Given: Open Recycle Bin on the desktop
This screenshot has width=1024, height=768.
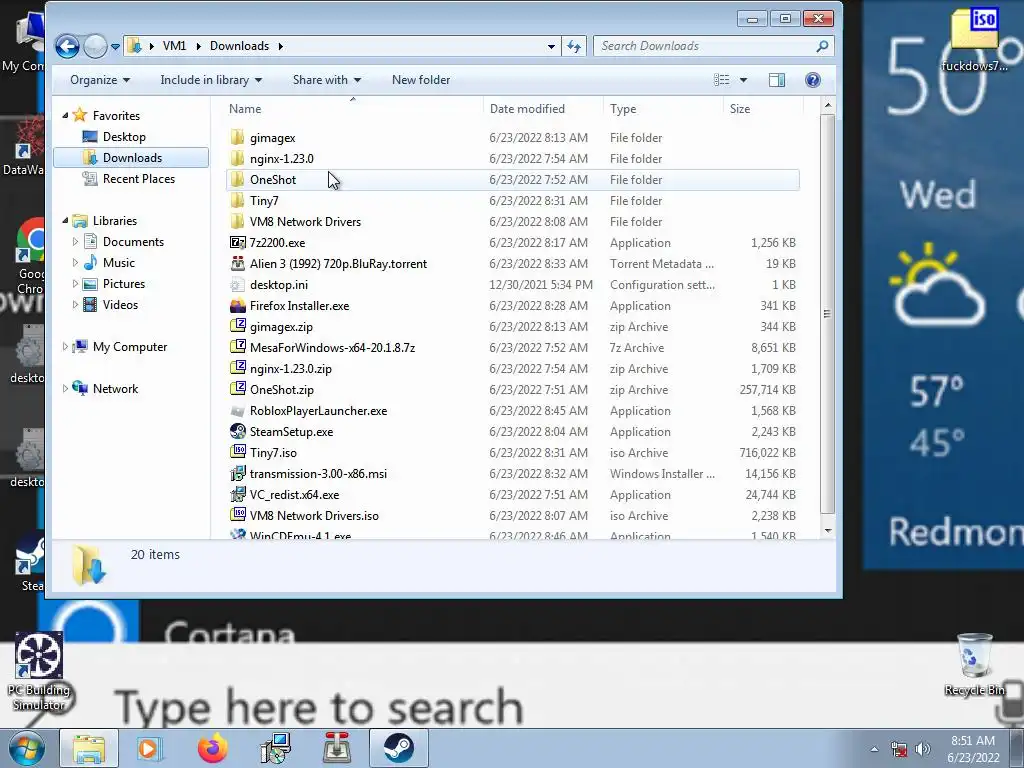Looking at the screenshot, I should 974,665.
